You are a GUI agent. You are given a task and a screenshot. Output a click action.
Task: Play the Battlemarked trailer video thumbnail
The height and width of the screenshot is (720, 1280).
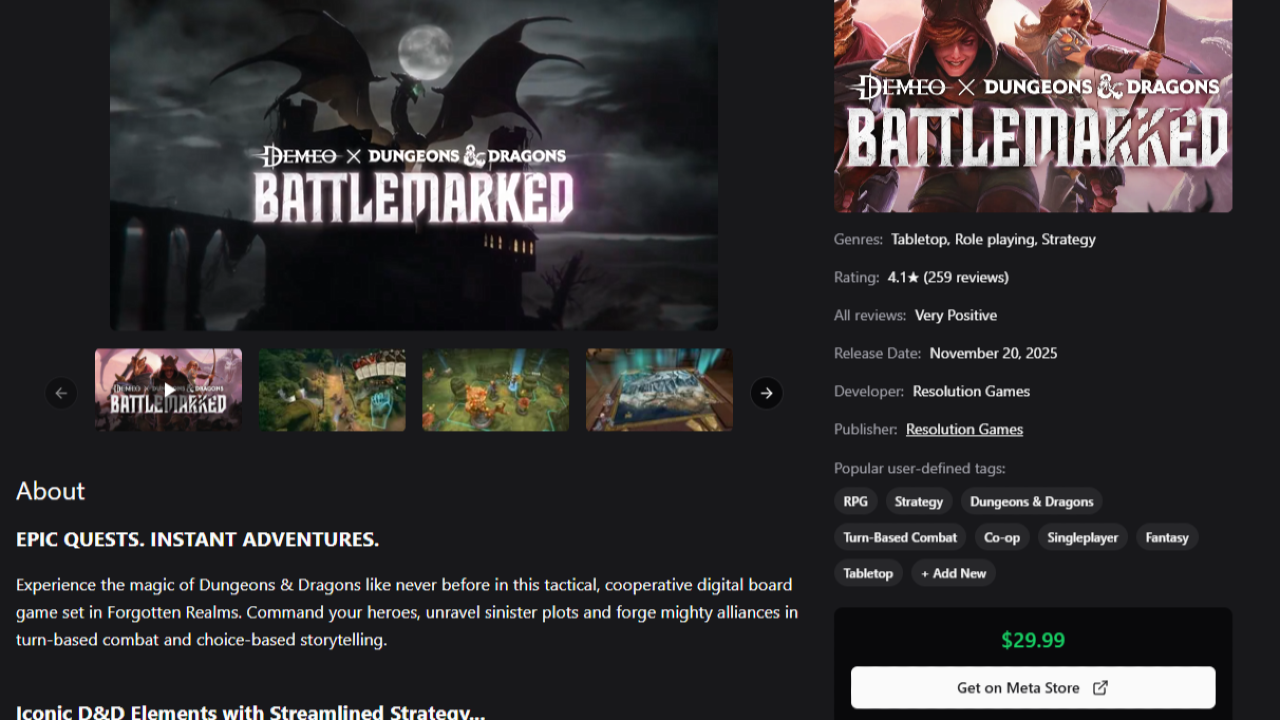coord(168,390)
